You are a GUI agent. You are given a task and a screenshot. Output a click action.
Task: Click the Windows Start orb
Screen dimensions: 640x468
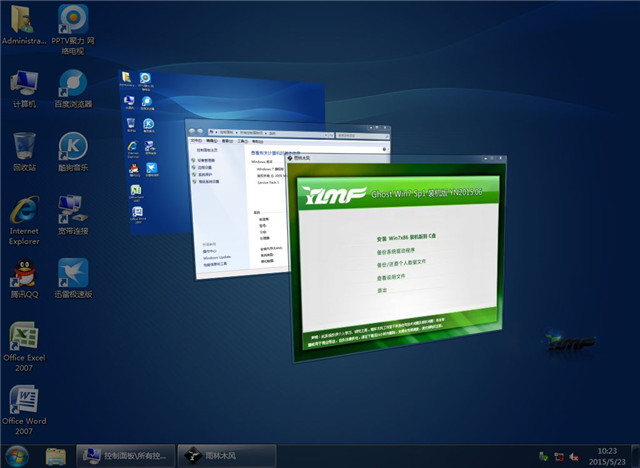(17, 456)
